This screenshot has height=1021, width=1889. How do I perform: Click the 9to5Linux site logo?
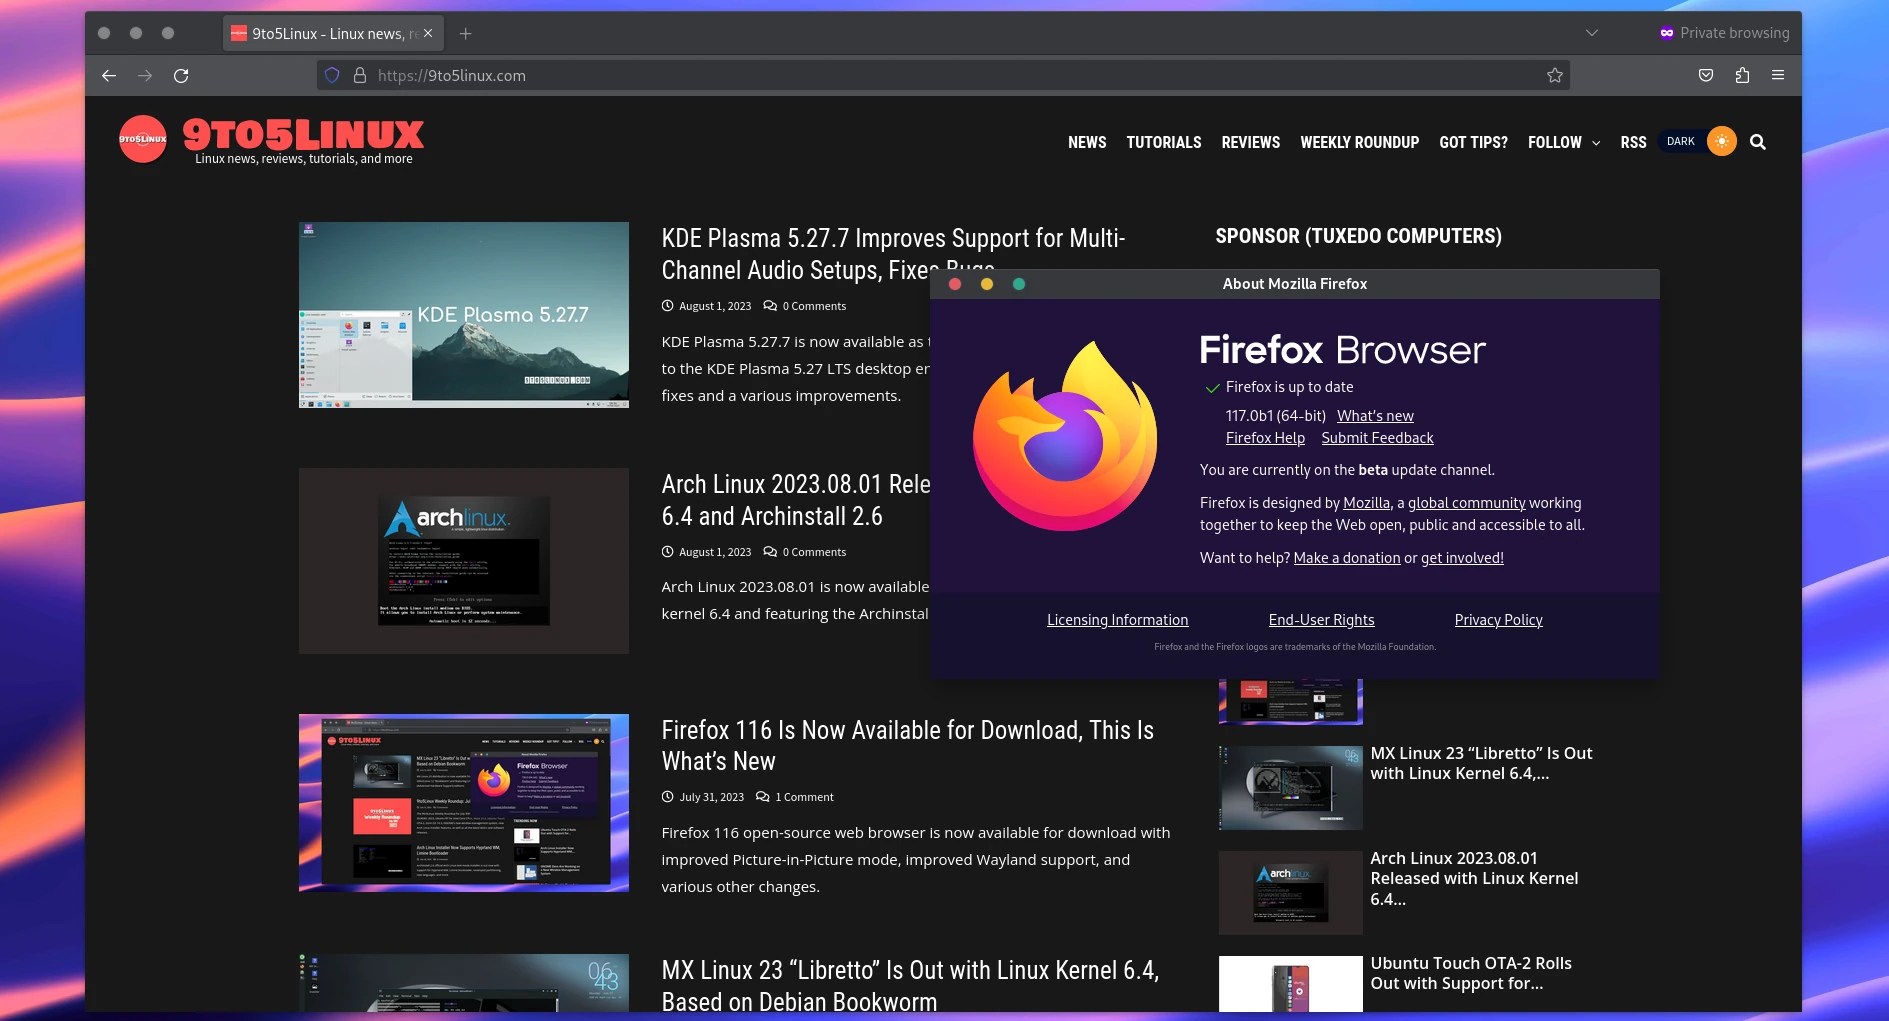pos(143,139)
